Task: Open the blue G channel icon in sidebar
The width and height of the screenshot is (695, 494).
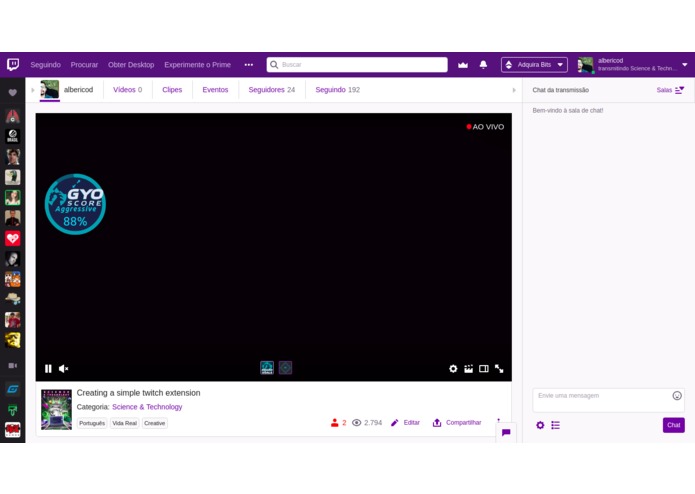Action: [x=12, y=389]
